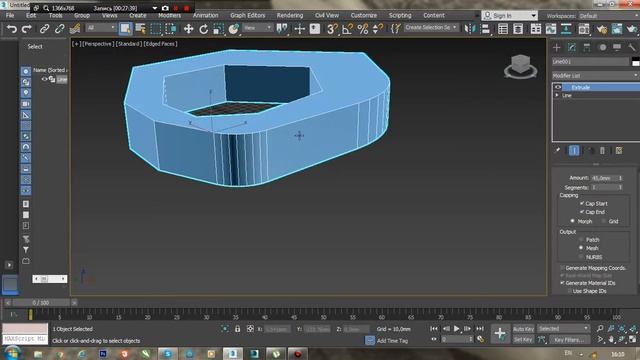The image size is (640, 360).
Task: Open the Rendering menu
Action: point(290,16)
